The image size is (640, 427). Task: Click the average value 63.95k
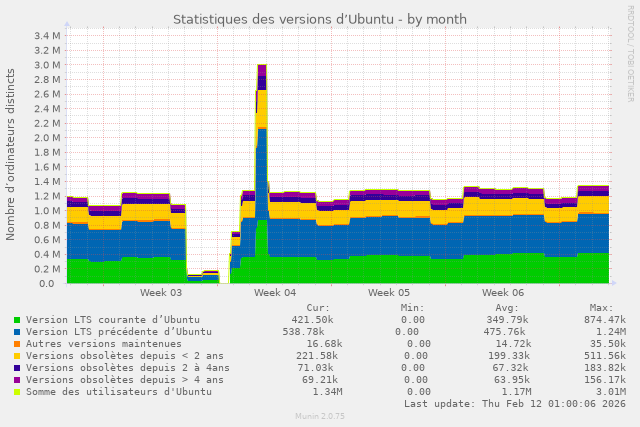[x=512, y=380]
